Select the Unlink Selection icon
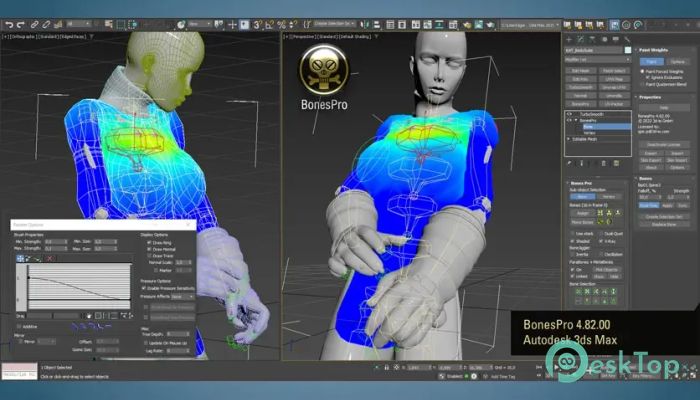 46,25
